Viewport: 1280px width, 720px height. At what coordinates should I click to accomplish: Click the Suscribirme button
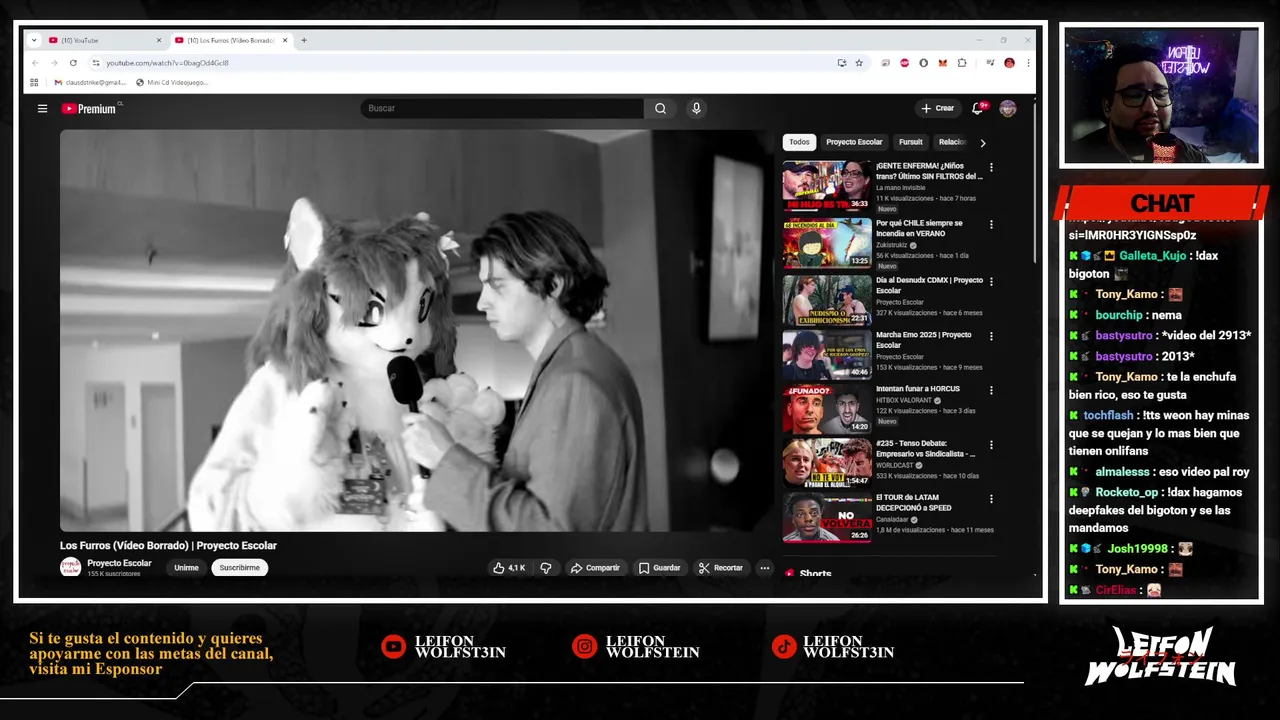tap(239, 568)
